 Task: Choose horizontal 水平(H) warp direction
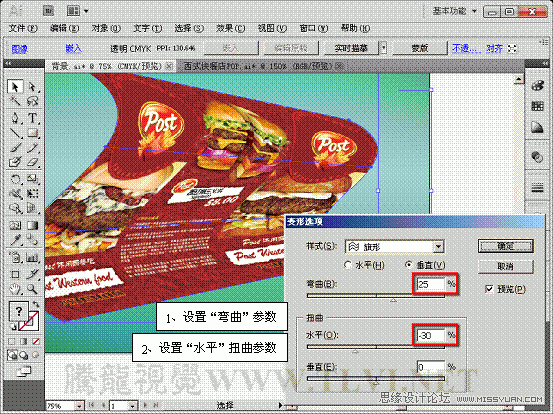[x=348, y=265]
